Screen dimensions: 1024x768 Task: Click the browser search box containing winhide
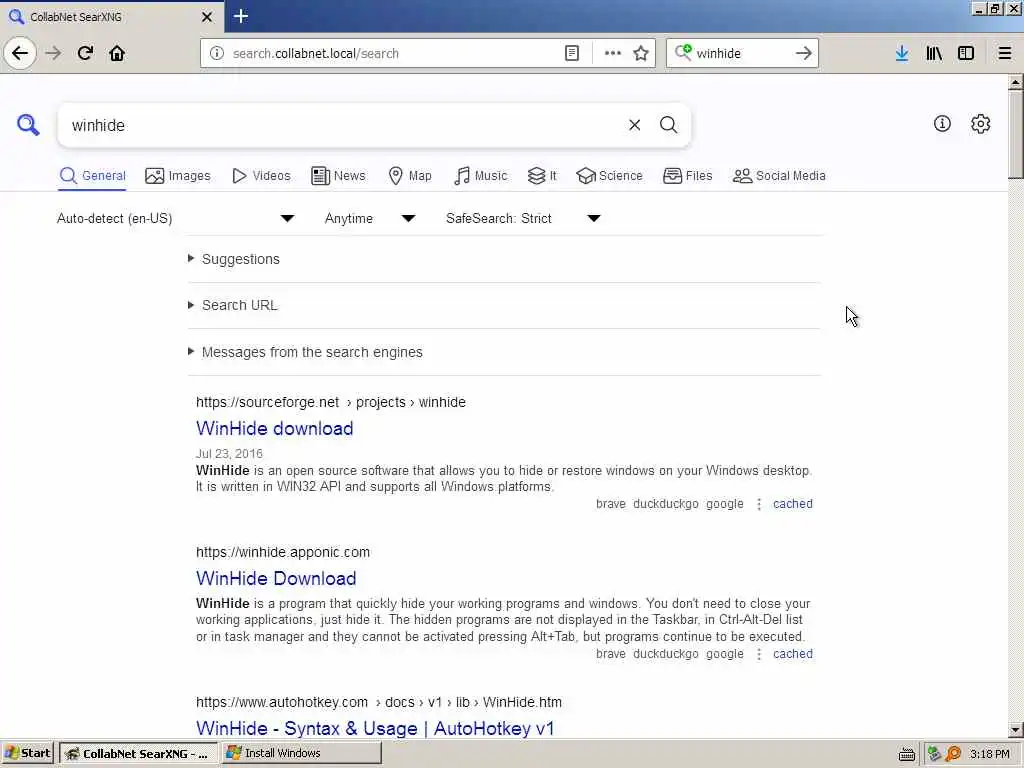(741, 53)
